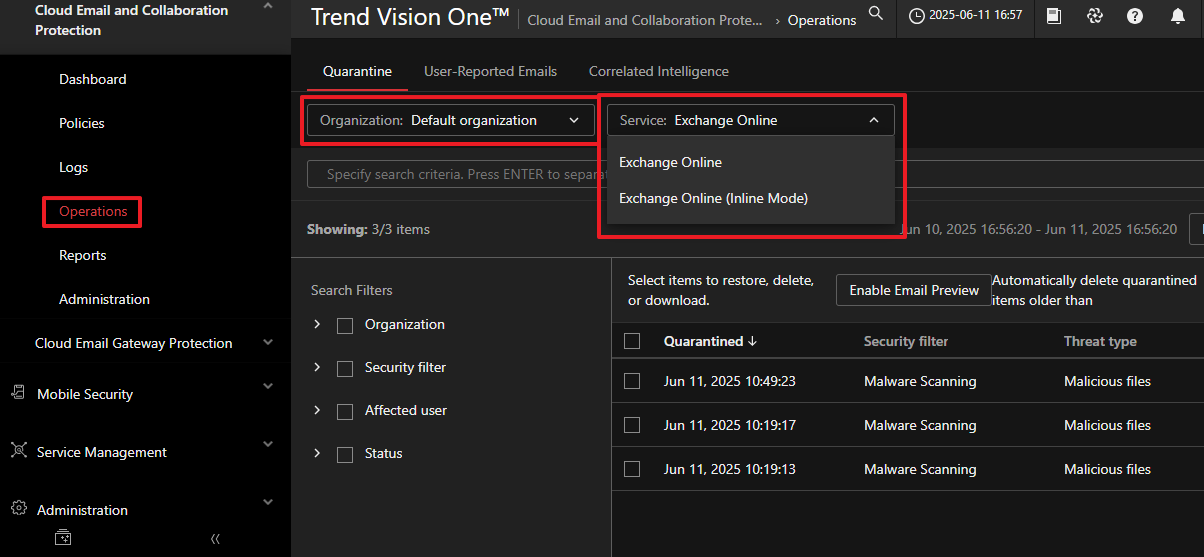Image resolution: width=1204 pixels, height=557 pixels.
Task: Collapse the sidebar with double-chevron icon
Action: click(x=215, y=539)
